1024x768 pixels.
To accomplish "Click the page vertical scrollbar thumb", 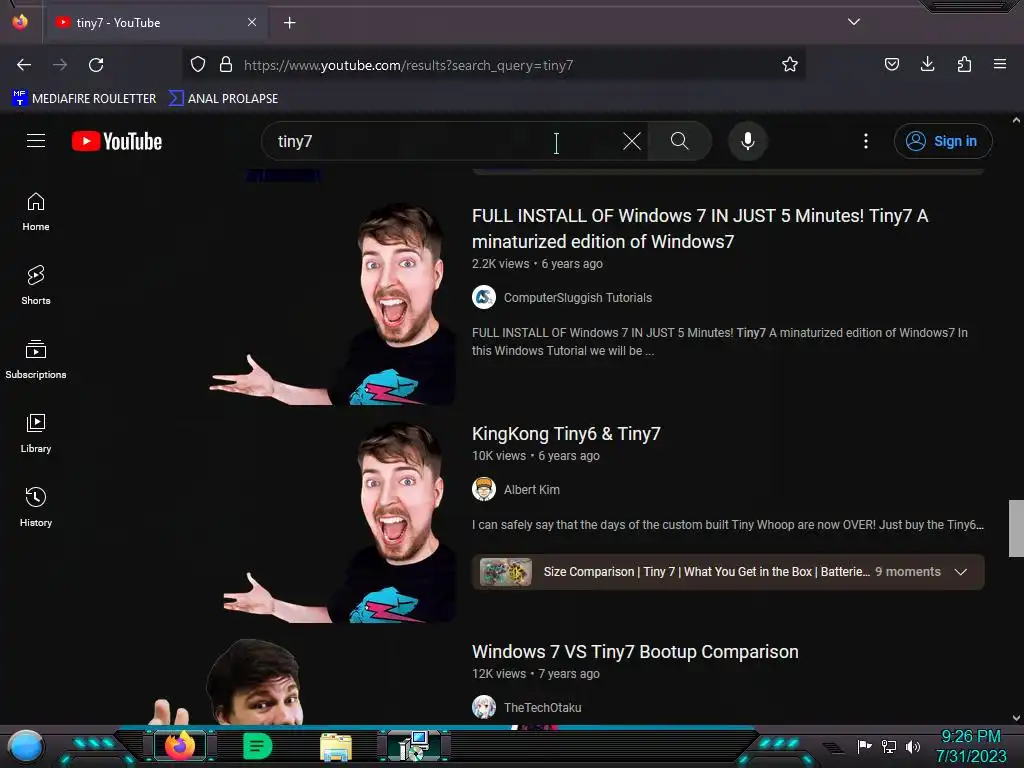I will [1016, 528].
